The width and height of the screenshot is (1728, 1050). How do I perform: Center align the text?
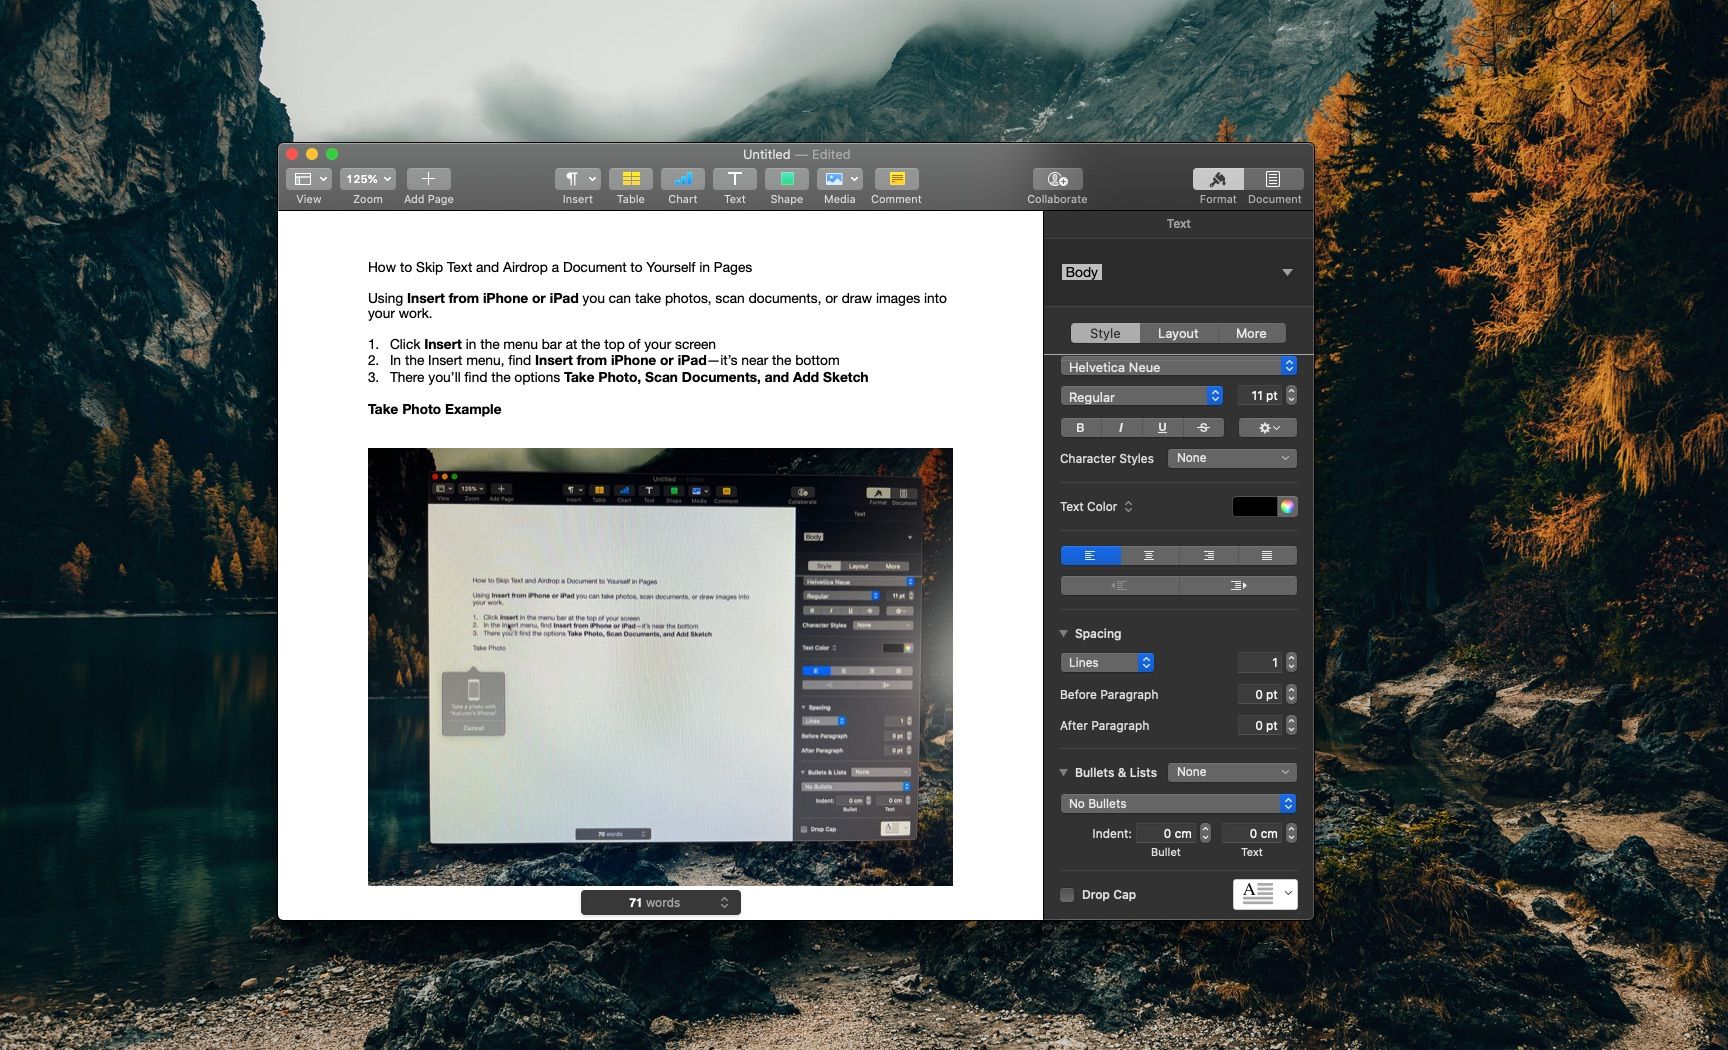[1149, 555]
